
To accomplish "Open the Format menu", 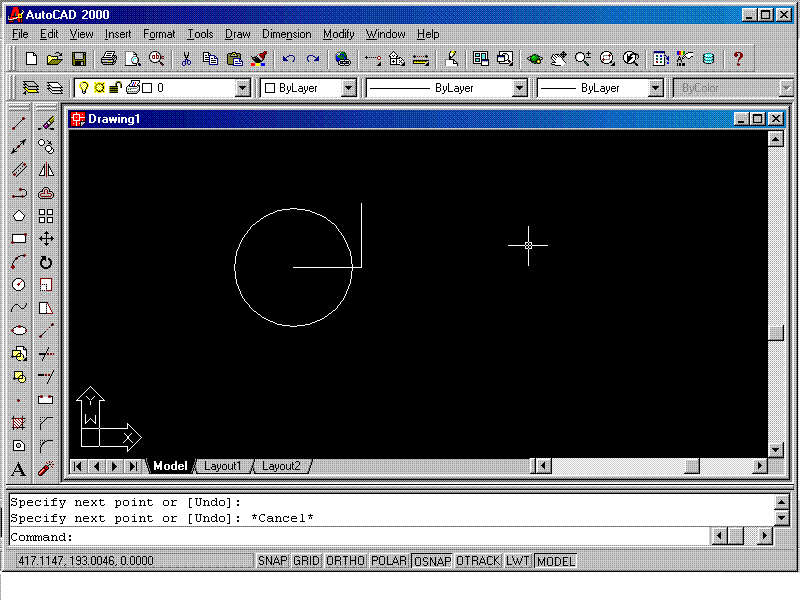I will click(x=159, y=34).
